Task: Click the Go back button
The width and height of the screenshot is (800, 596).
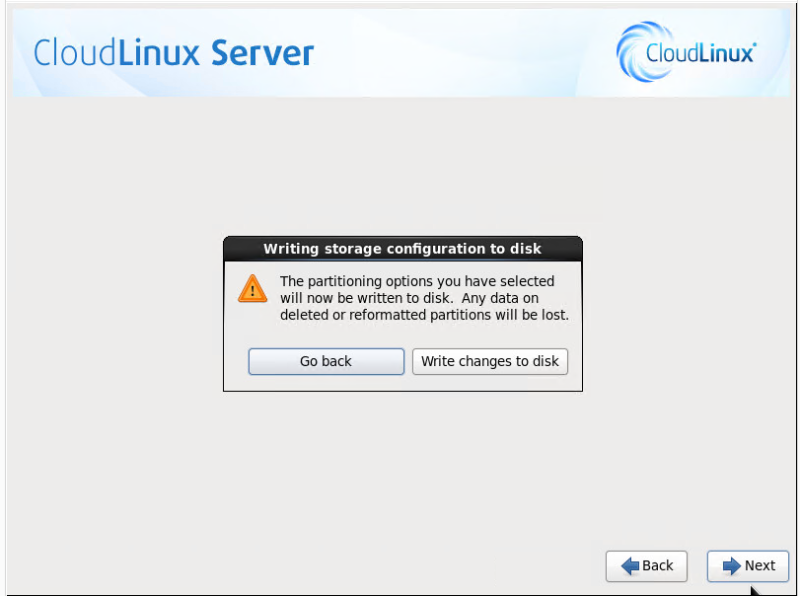Action: tap(326, 361)
